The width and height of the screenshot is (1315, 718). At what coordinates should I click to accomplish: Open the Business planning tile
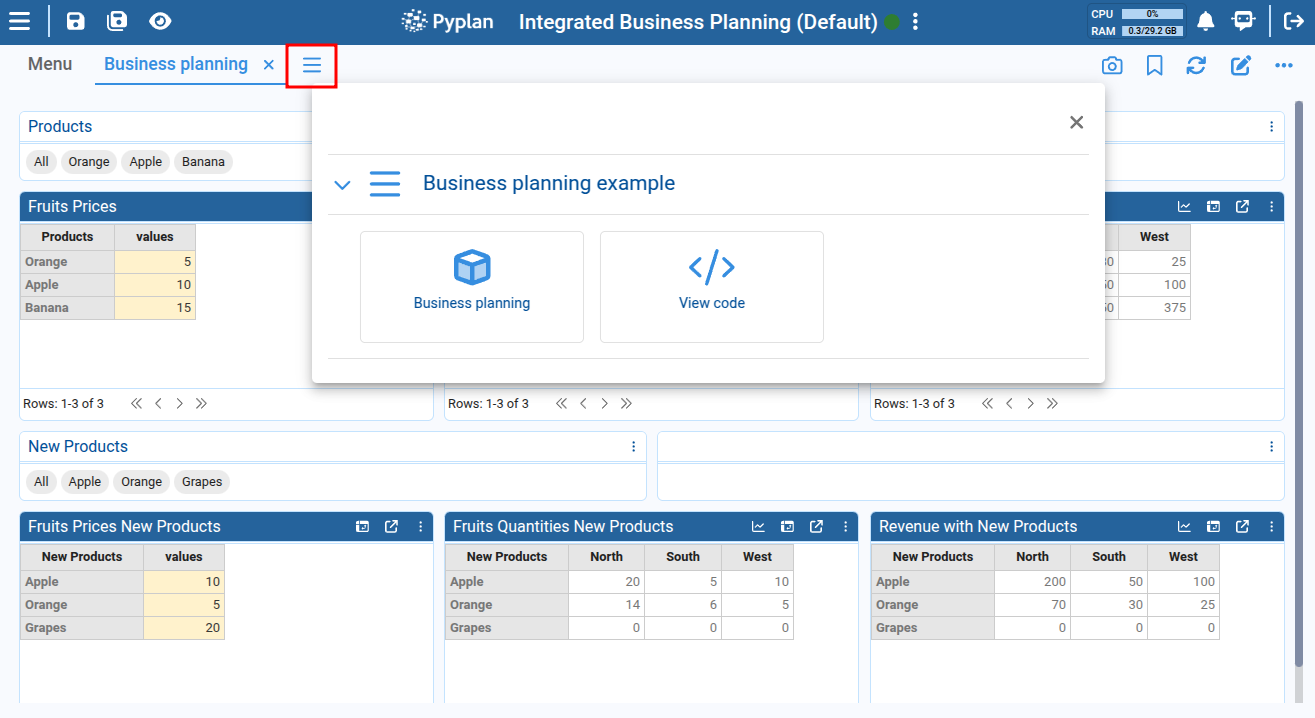click(x=472, y=286)
